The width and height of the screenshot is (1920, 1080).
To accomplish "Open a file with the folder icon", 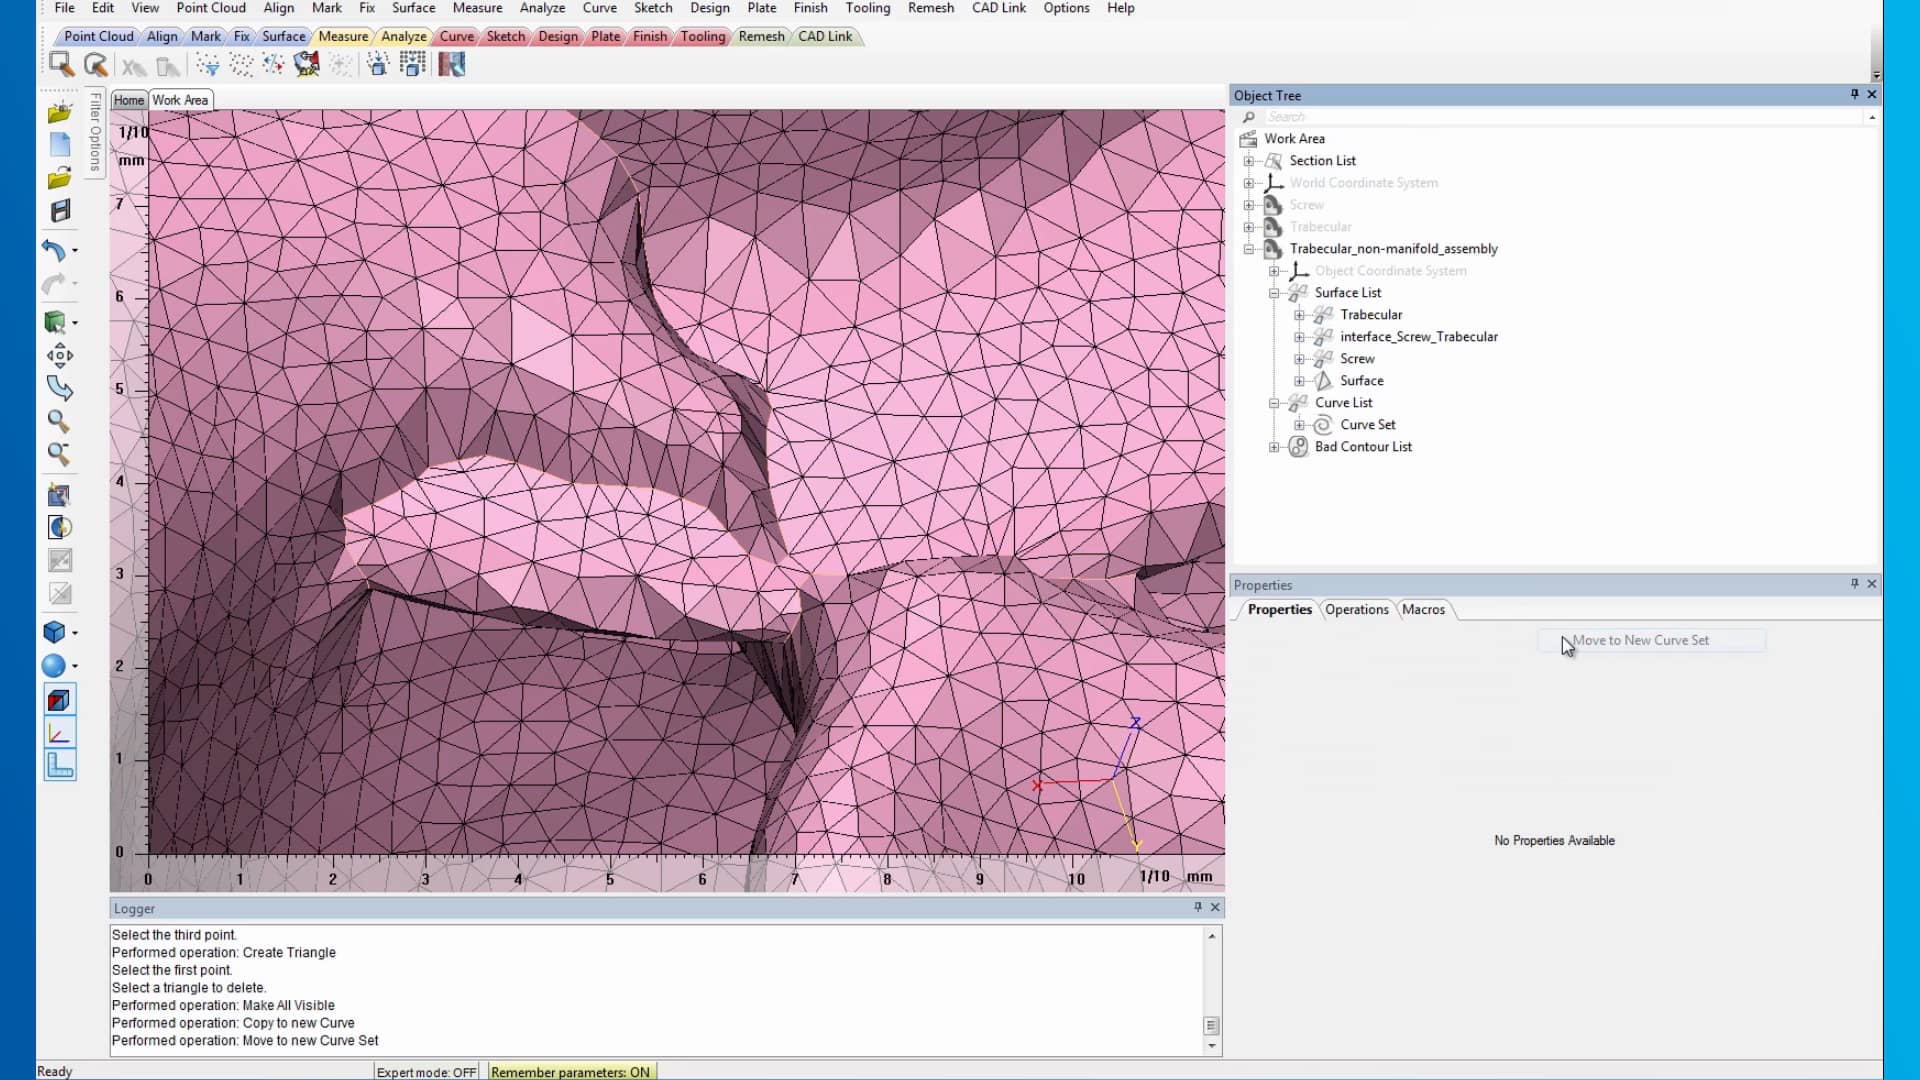I will [x=58, y=177].
